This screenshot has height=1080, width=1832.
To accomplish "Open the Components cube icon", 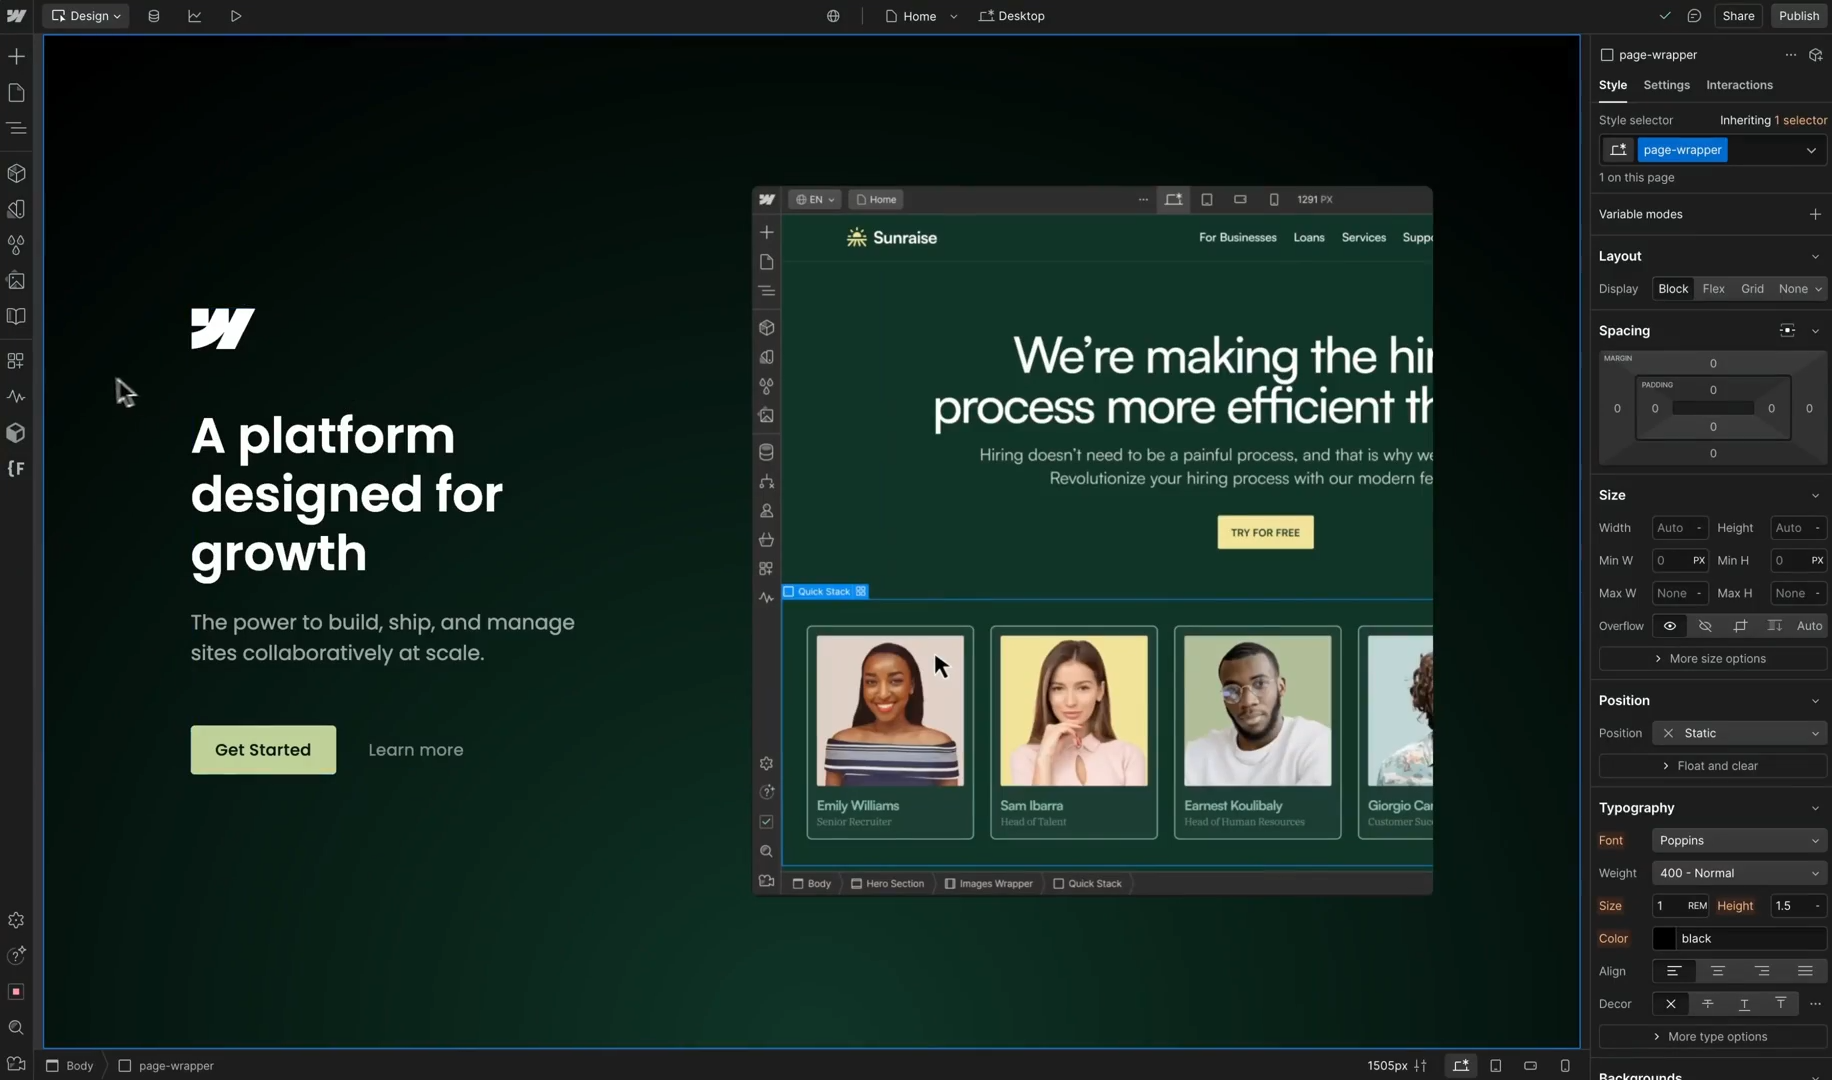I will [x=16, y=173].
